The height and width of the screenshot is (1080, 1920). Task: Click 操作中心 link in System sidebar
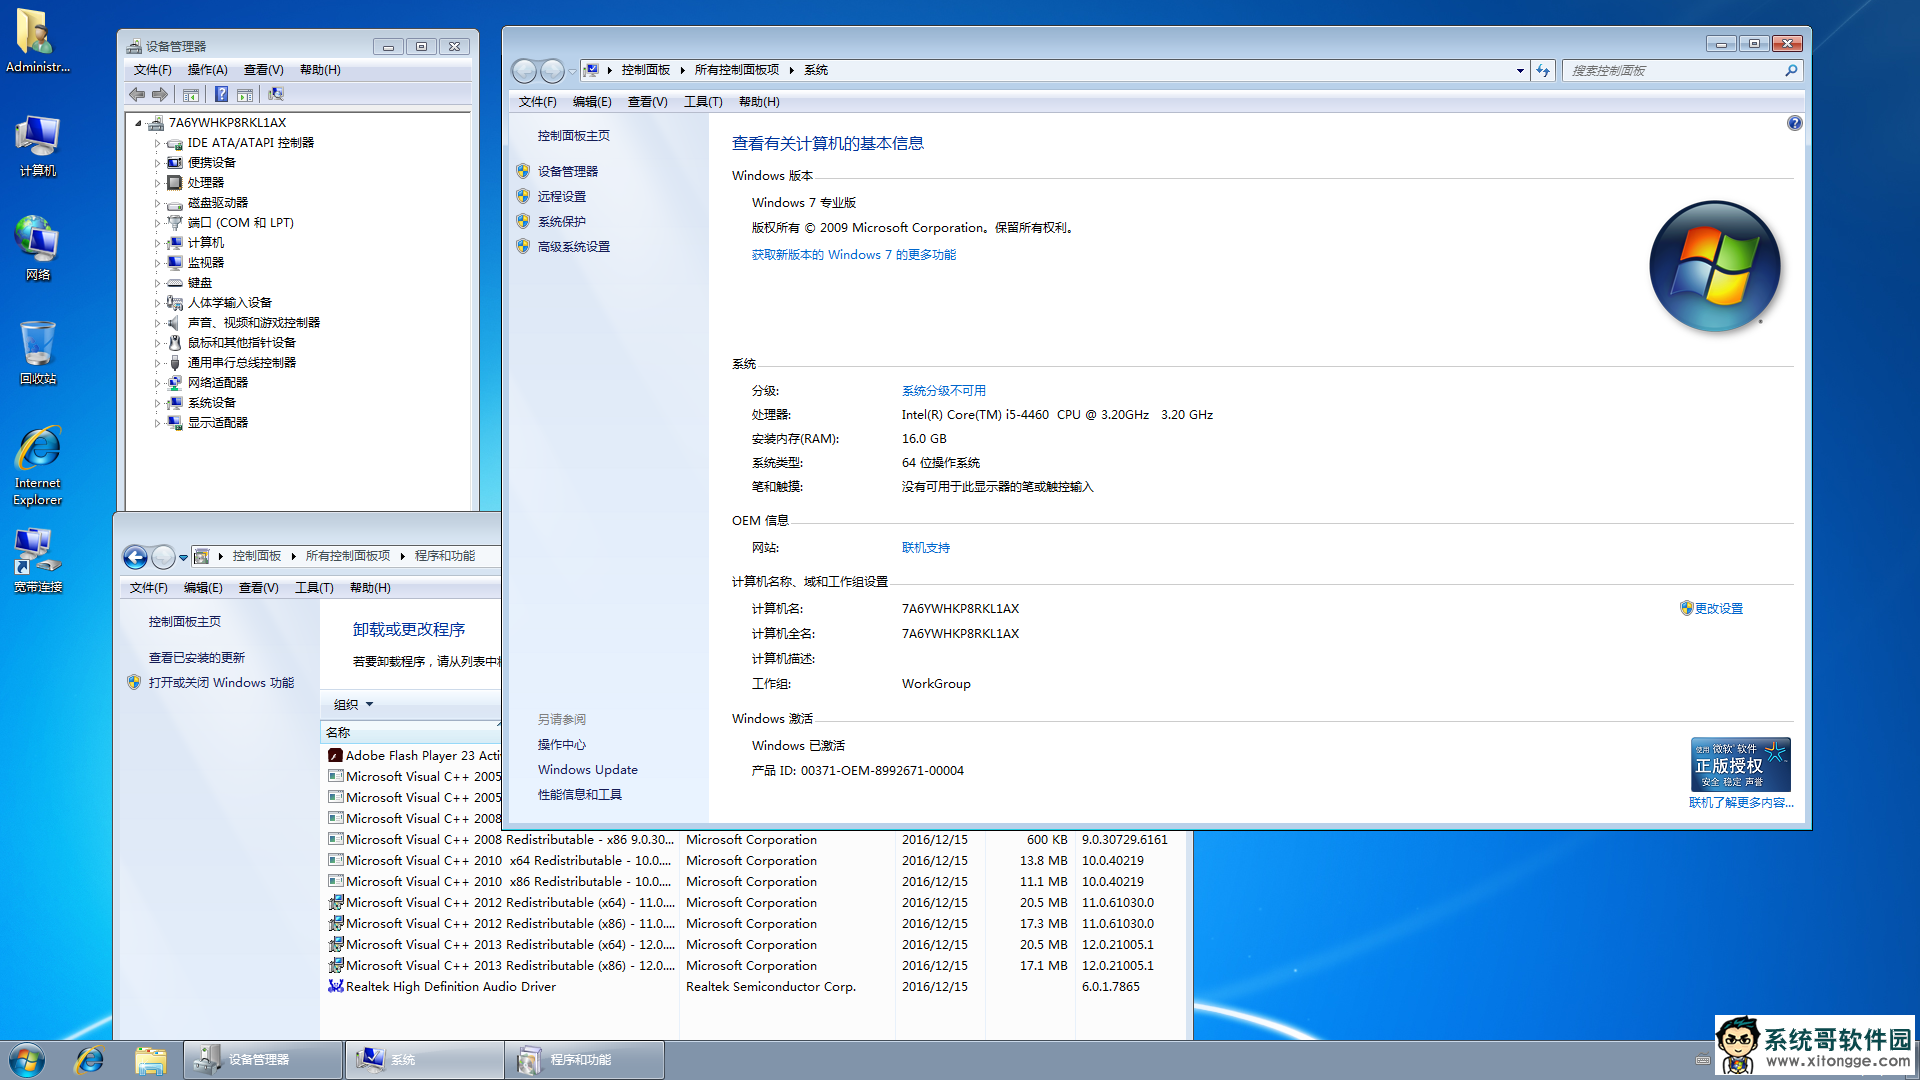pyautogui.click(x=561, y=745)
